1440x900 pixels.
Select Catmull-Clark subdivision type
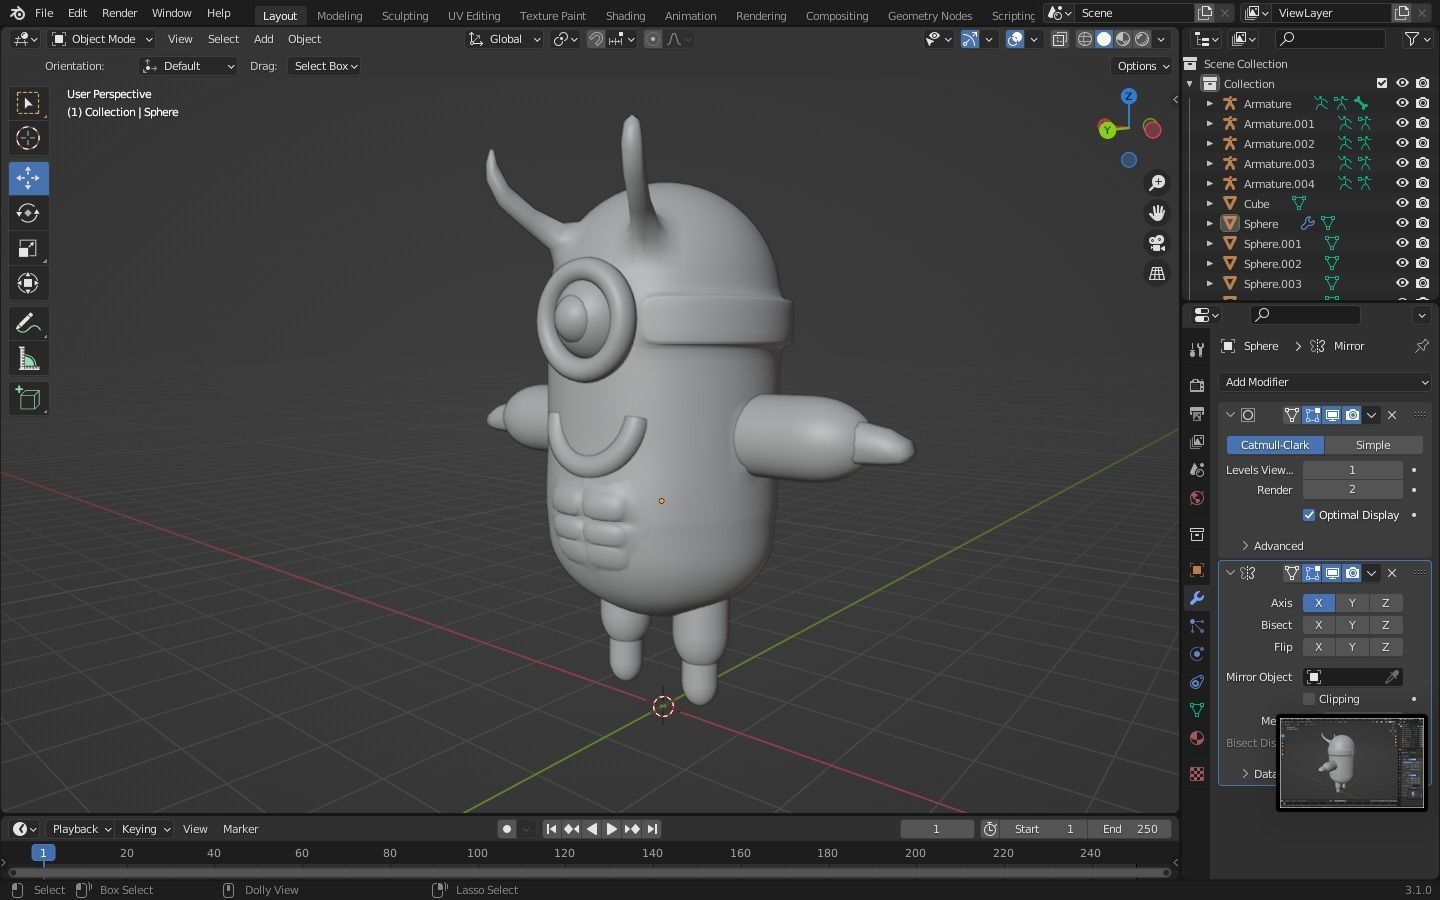pos(1275,445)
